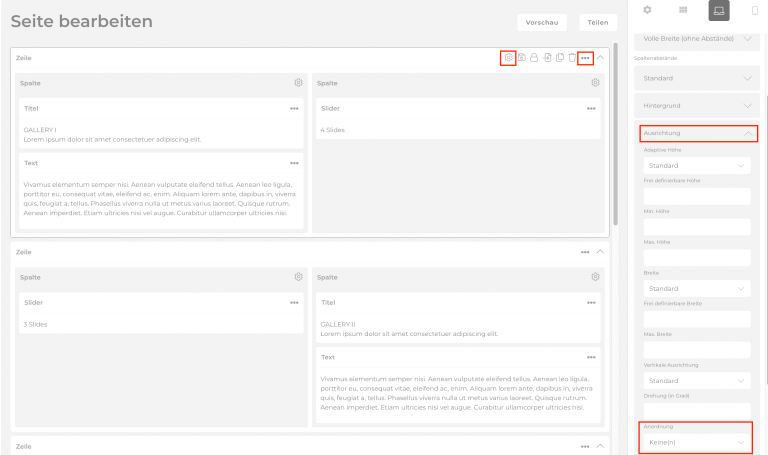Click the lock icon in first Zeile toolbar
Screen dimensions: 768x455
(x=534, y=58)
